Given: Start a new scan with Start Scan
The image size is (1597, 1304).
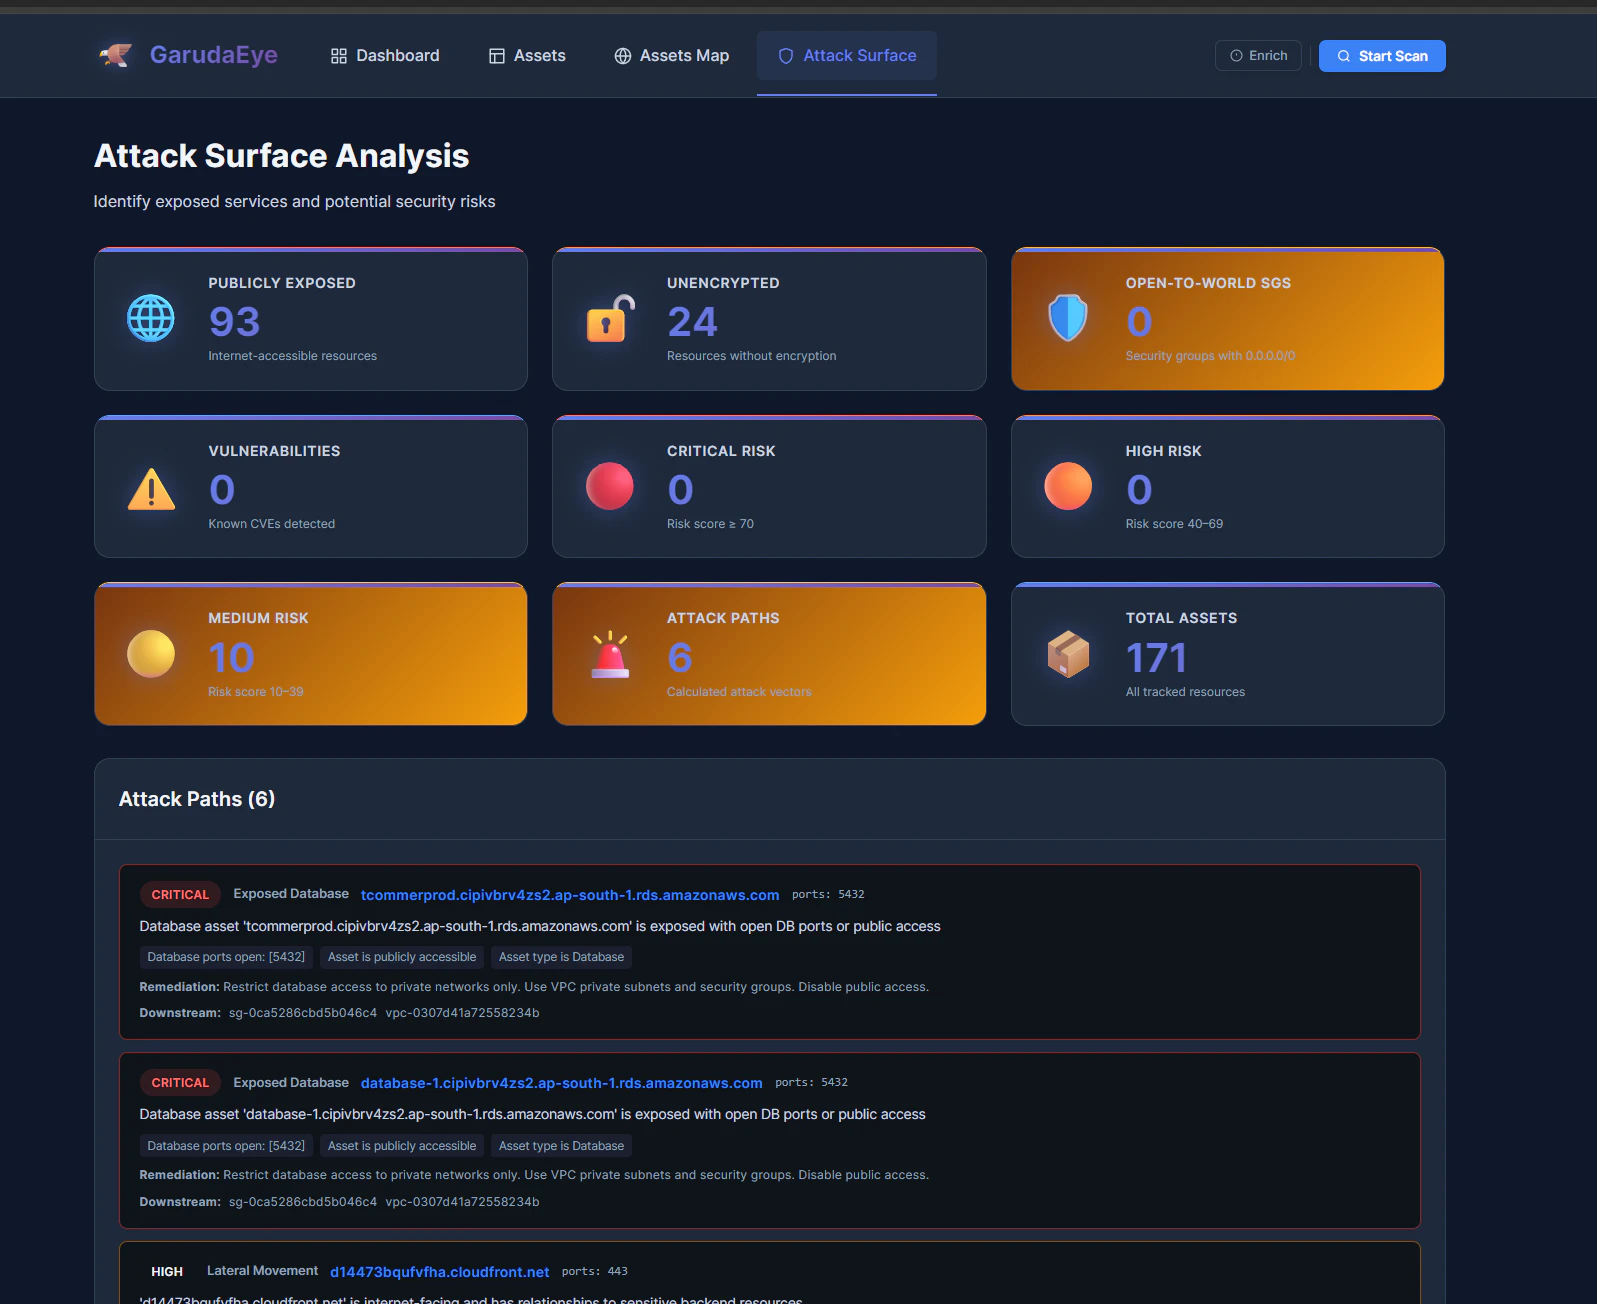Looking at the screenshot, I should coord(1382,56).
